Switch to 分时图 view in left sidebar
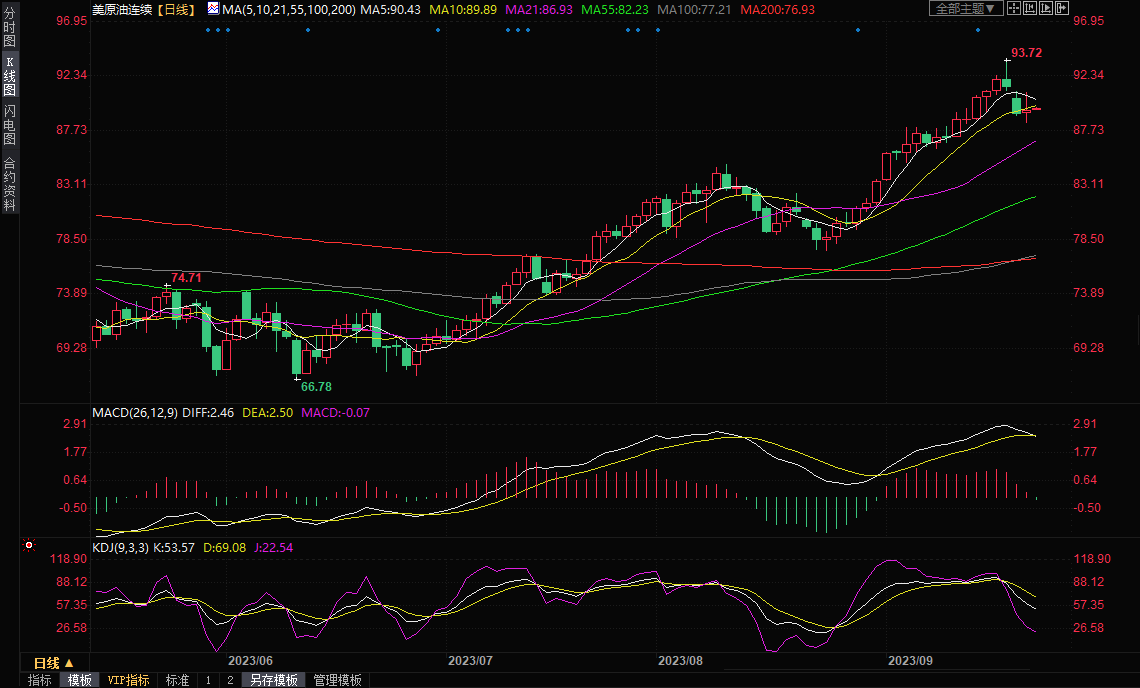This screenshot has height=688, width=1140. pyautogui.click(x=10, y=33)
